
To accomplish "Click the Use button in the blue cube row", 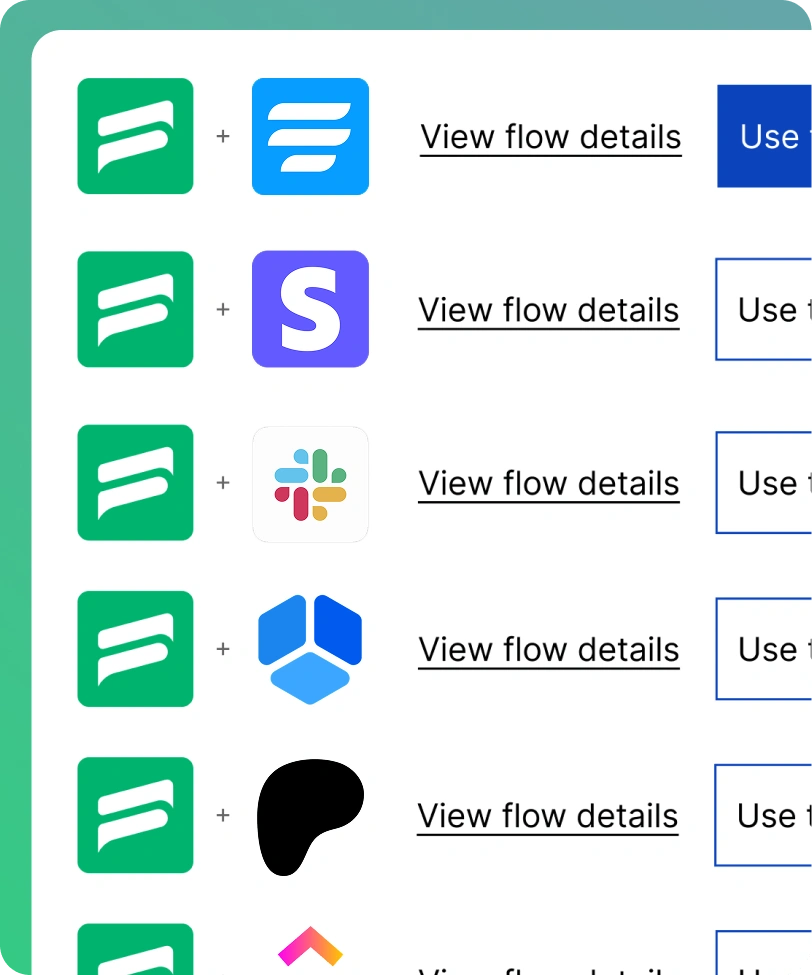I will coord(764,649).
